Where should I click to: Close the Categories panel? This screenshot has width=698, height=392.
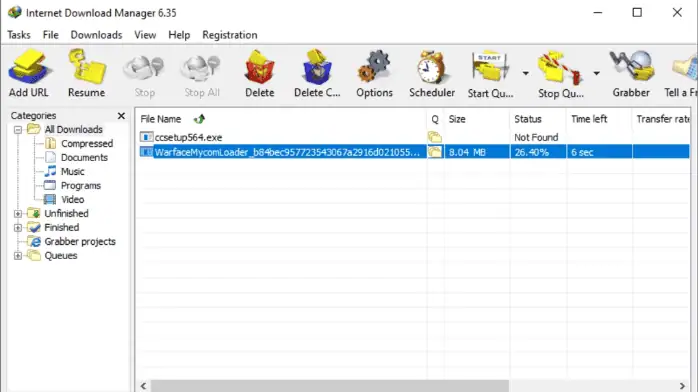[121, 116]
